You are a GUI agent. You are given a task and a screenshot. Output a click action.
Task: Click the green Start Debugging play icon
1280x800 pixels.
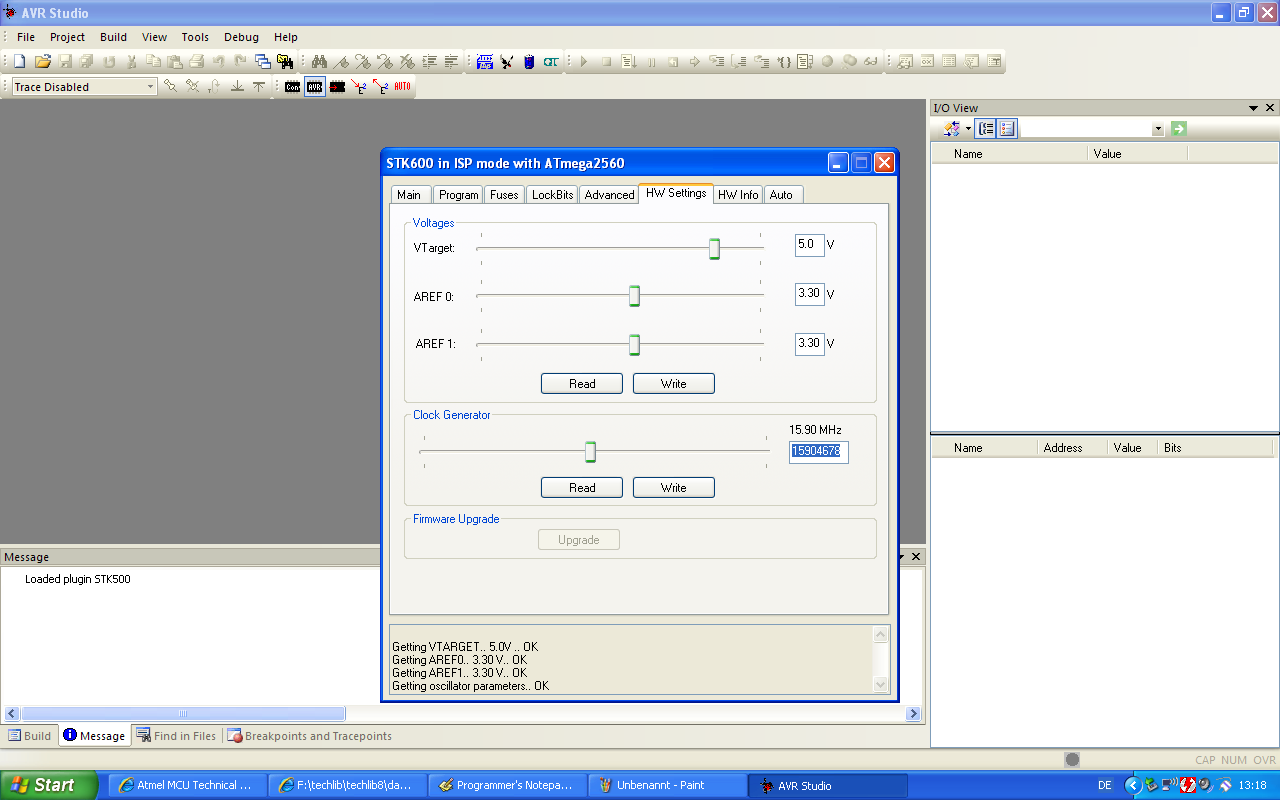(583, 62)
